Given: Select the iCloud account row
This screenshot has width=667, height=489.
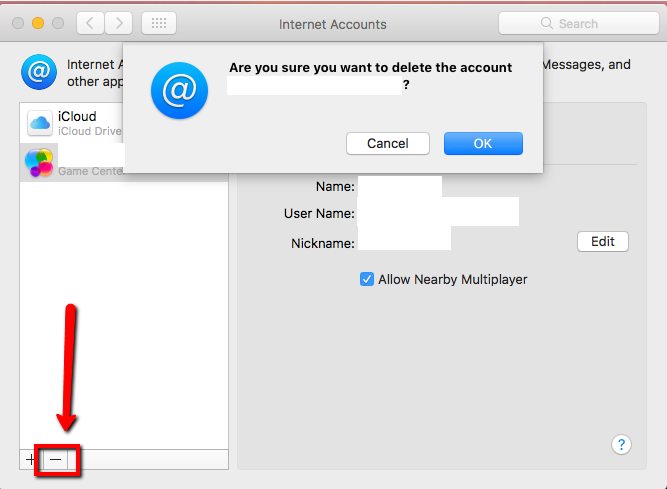Looking at the screenshot, I should (x=71, y=123).
